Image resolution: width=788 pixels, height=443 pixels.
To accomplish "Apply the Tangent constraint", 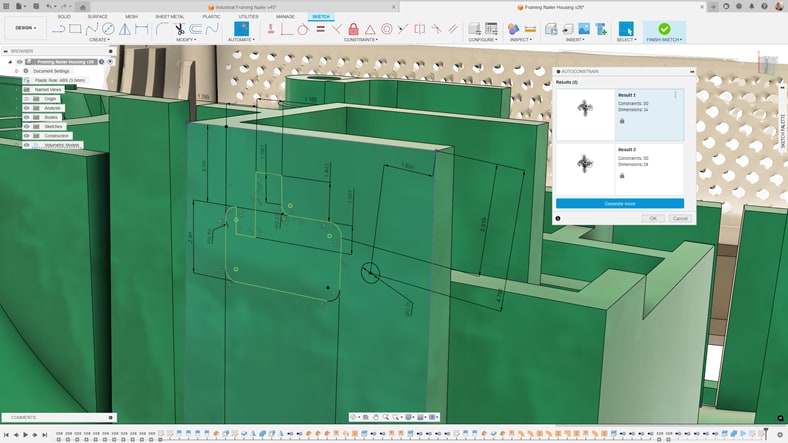I will tap(303, 29).
